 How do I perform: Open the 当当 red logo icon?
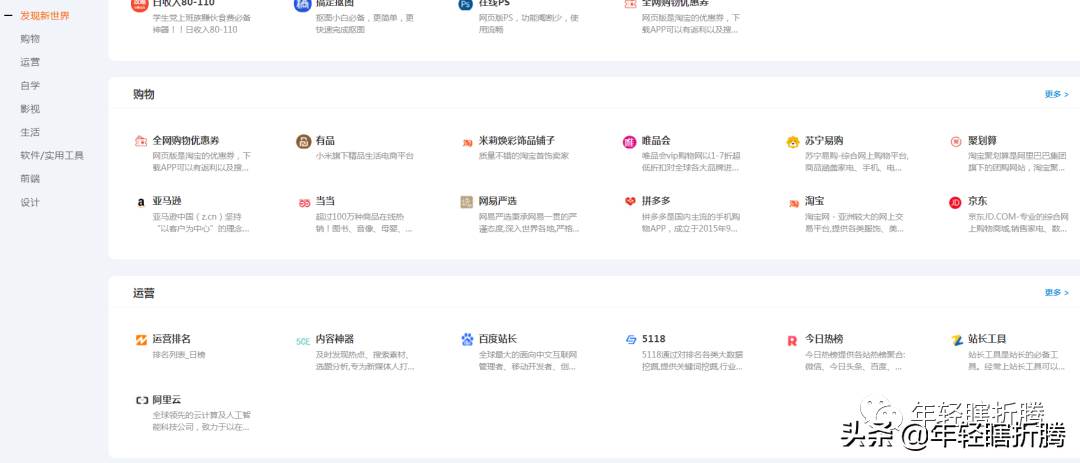[304, 203]
